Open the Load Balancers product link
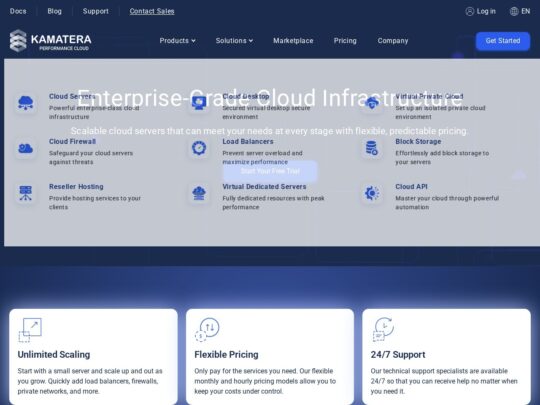This screenshot has height=405, width=540. 248,142
